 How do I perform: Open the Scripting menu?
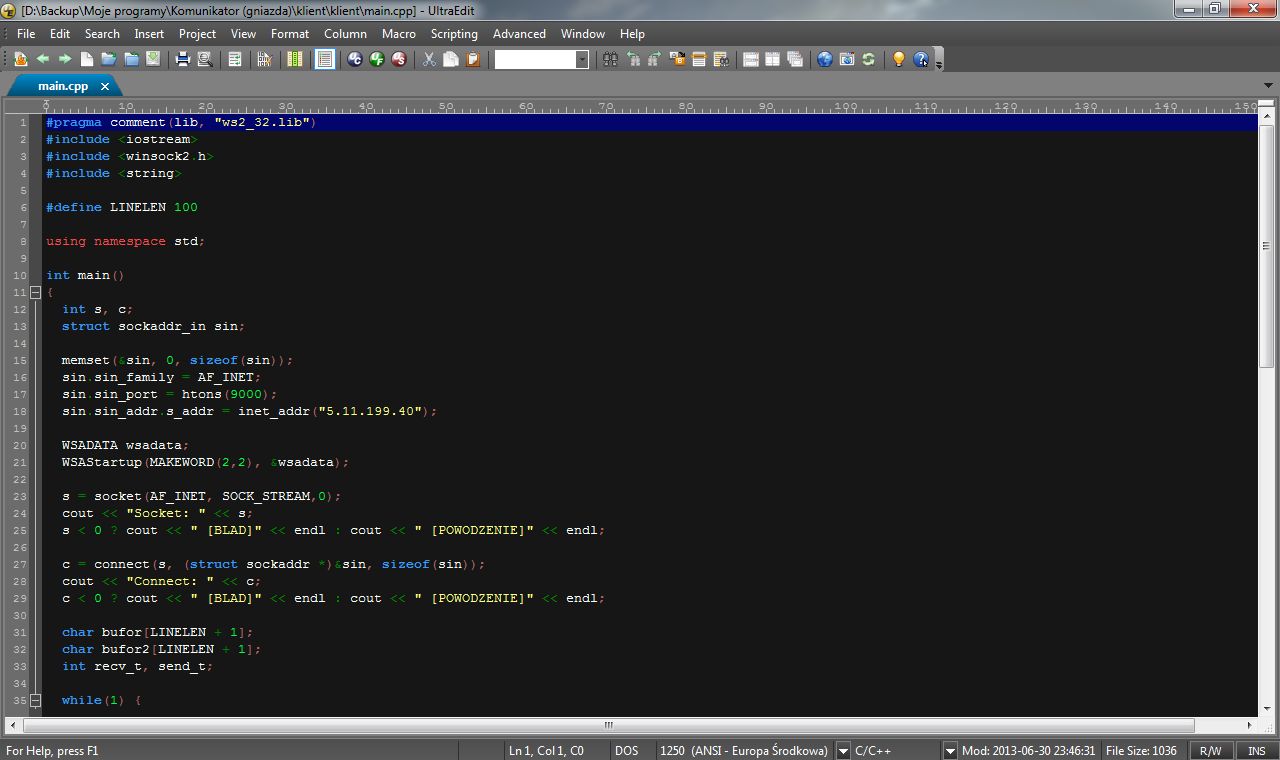[453, 33]
